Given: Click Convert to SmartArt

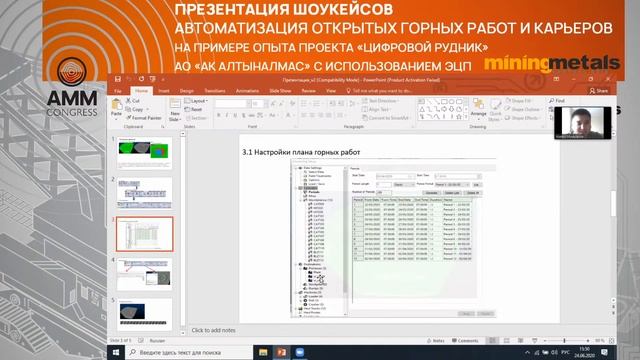Looking at the screenshot, I should [386, 118].
